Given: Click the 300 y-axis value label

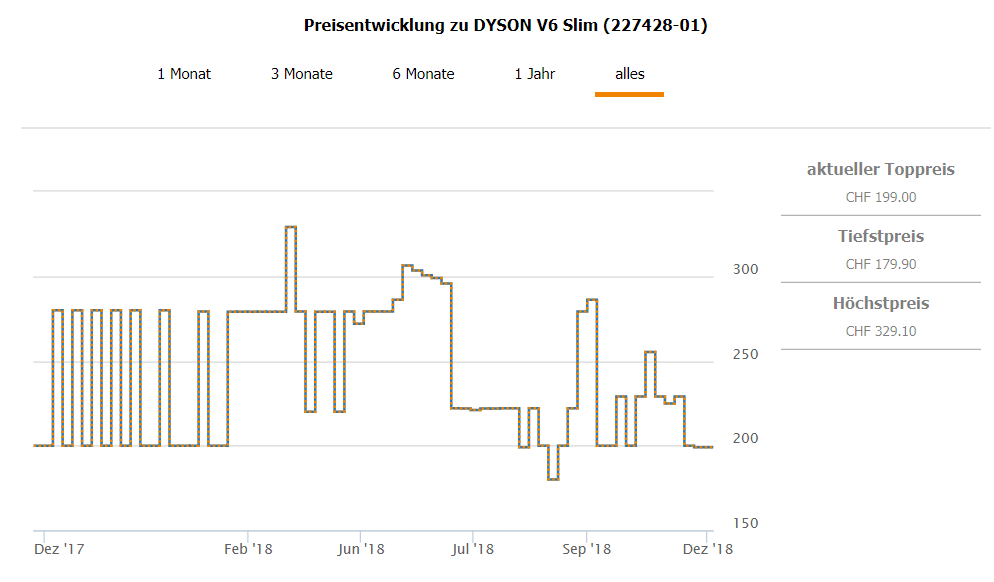Looking at the screenshot, I should [746, 270].
